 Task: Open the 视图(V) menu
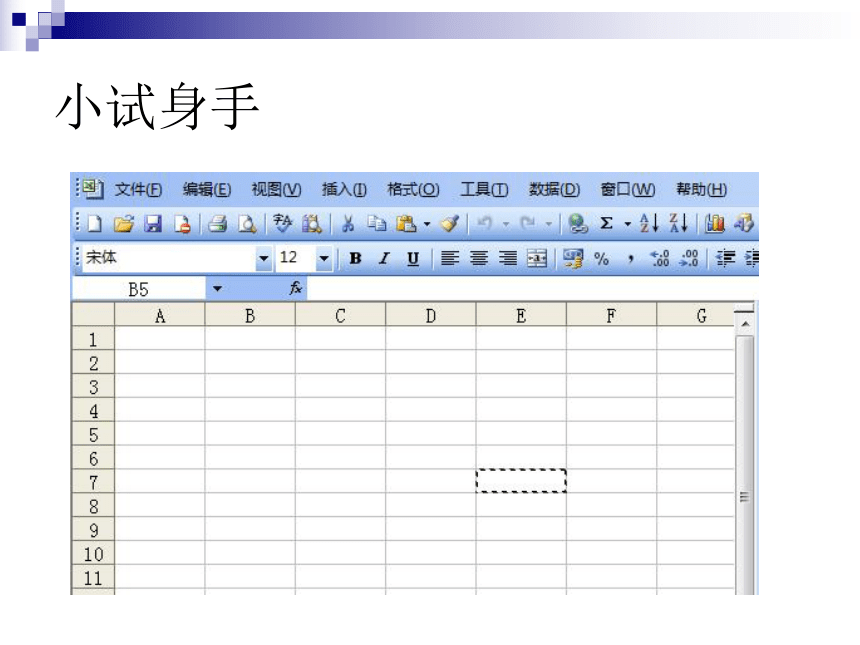[276, 190]
